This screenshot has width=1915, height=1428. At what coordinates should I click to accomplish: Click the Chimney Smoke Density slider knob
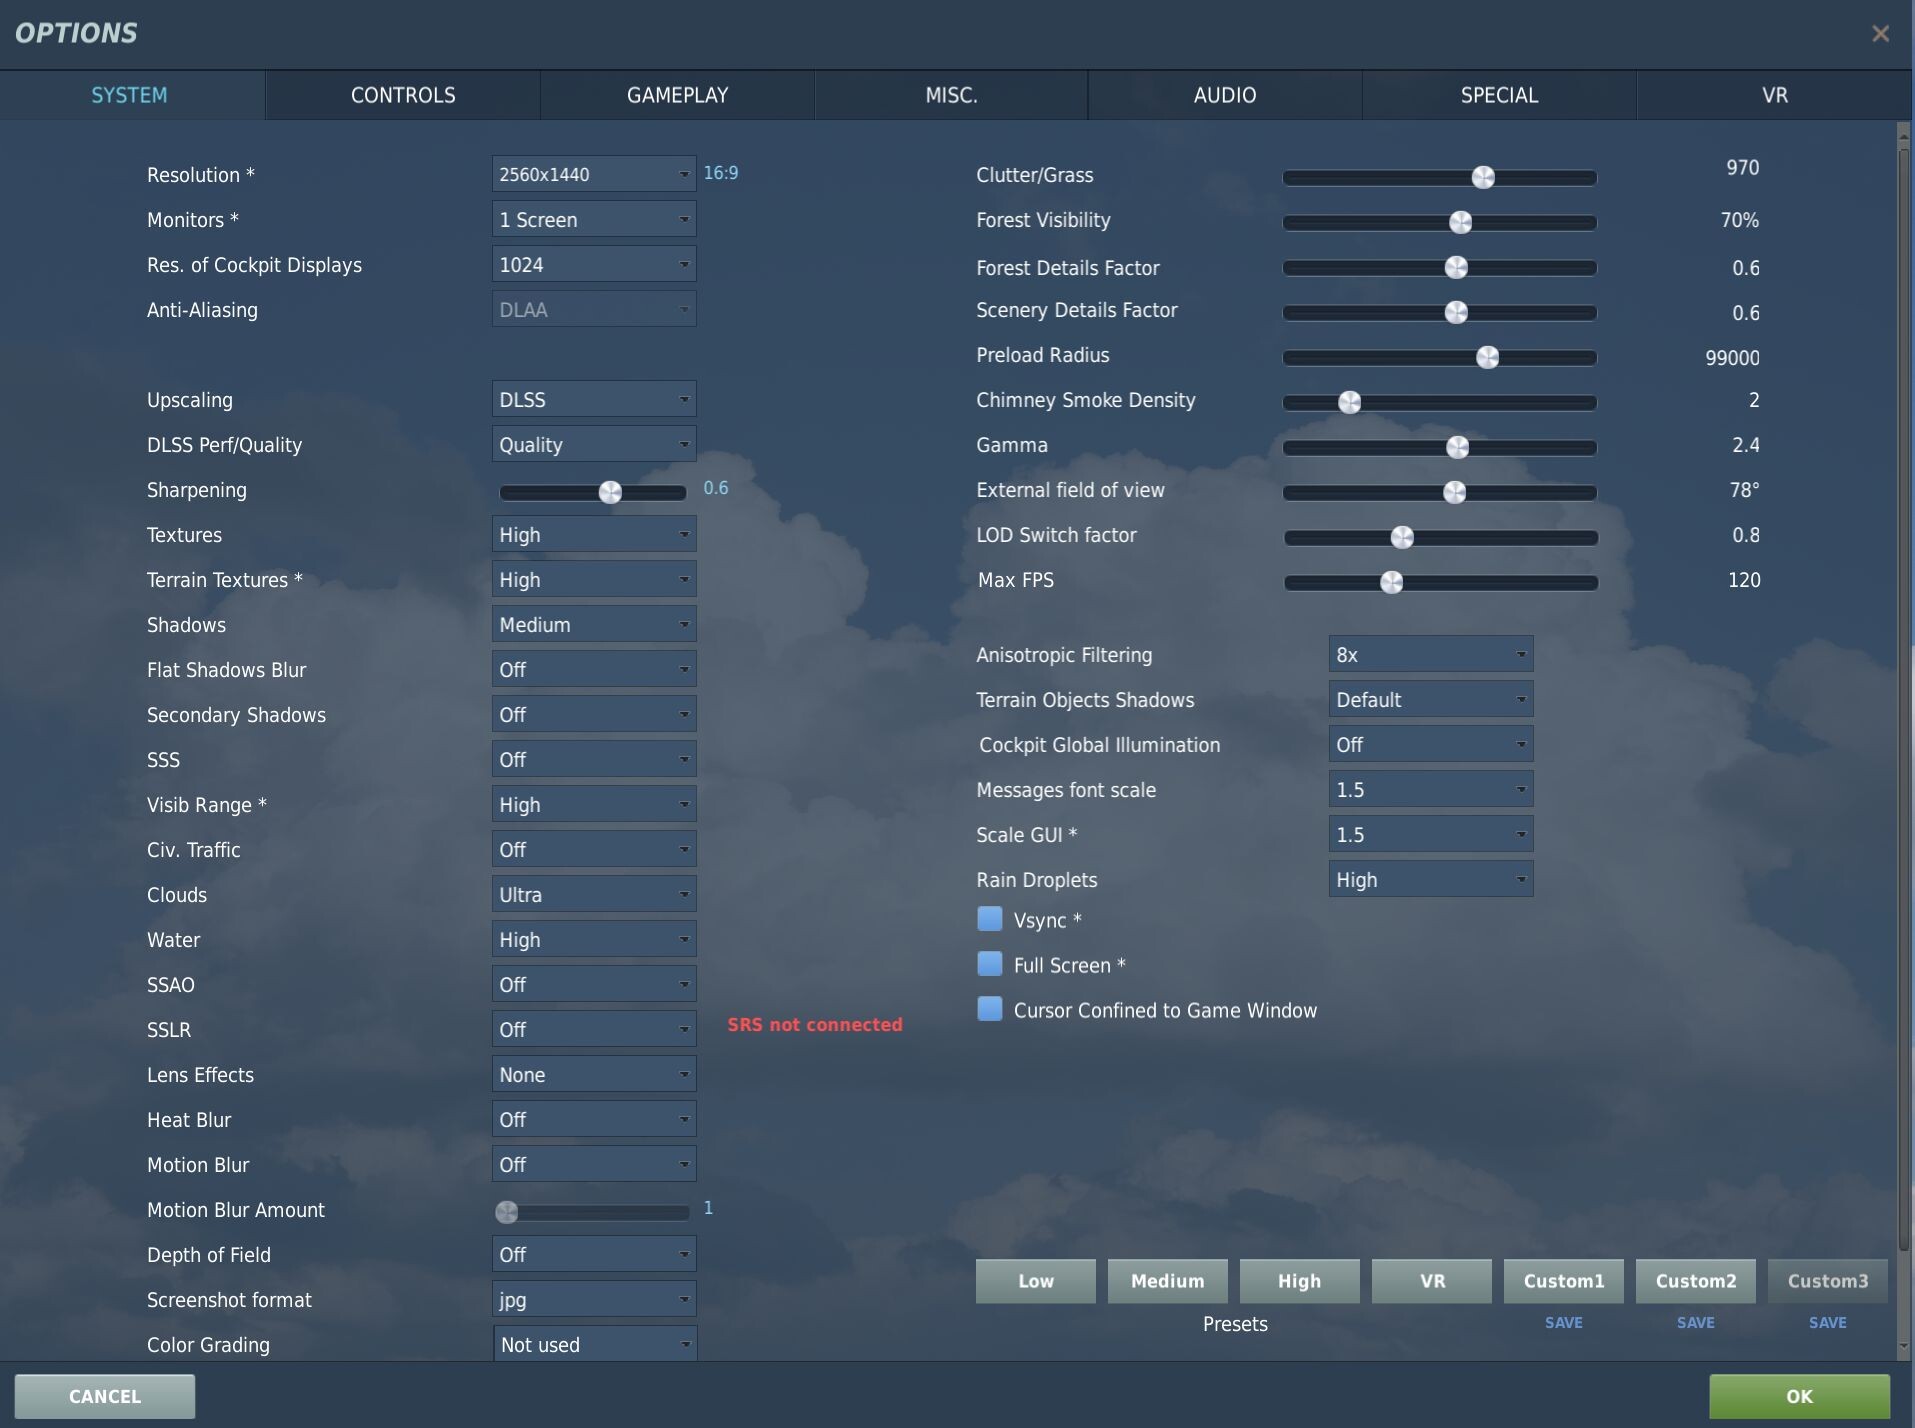coord(1350,402)
